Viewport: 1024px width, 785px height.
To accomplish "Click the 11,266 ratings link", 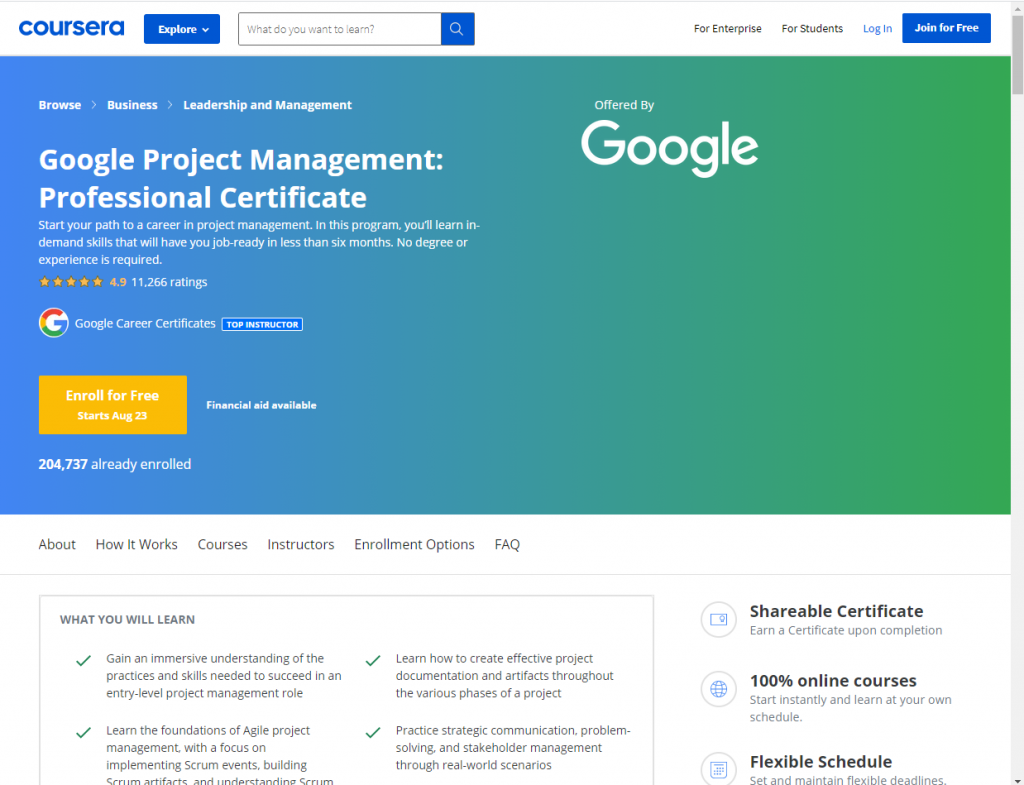I will [x=169, y=282].
